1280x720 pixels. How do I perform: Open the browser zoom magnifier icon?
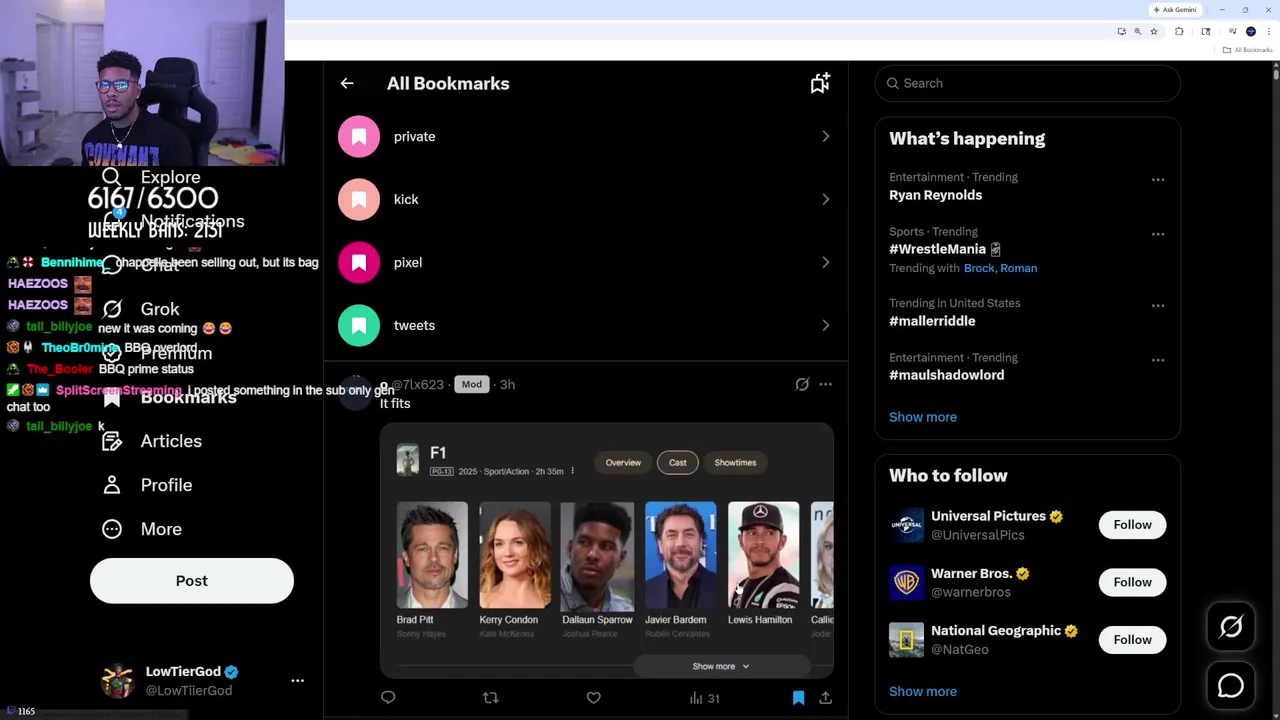point(1137,32)
